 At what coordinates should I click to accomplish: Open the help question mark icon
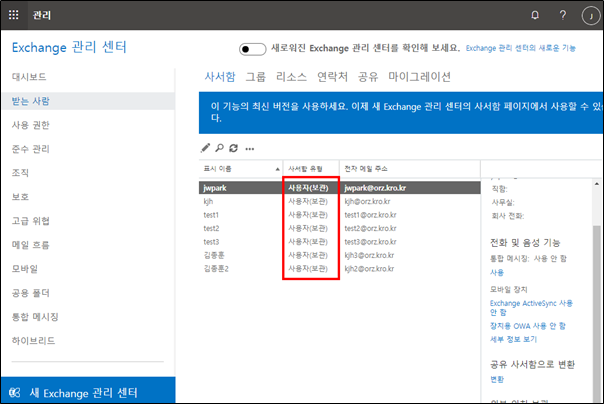563,15
